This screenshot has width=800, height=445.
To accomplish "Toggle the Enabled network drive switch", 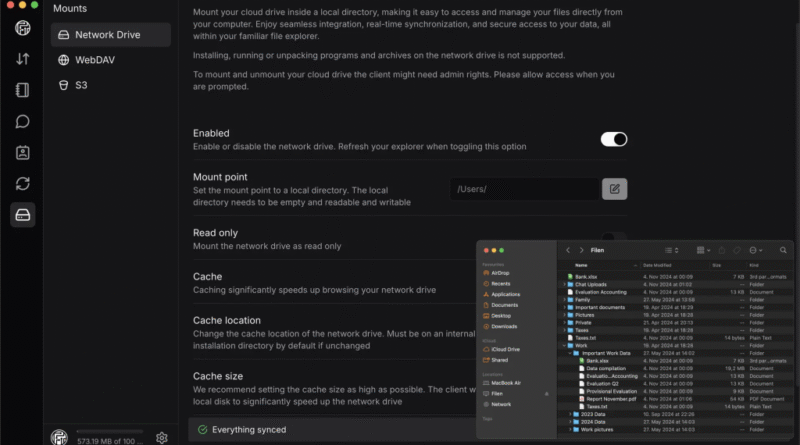I will click(x=614, y=139).
